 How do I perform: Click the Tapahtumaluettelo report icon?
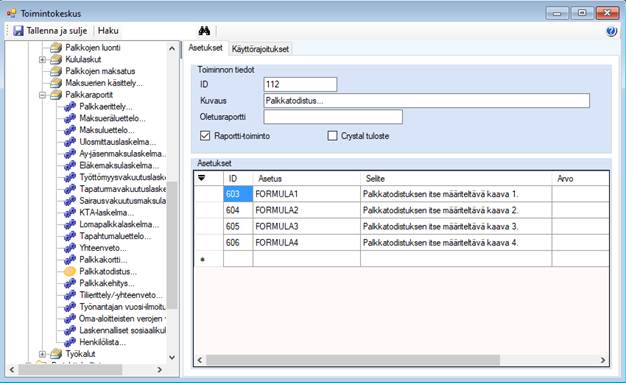coord(70,236)
